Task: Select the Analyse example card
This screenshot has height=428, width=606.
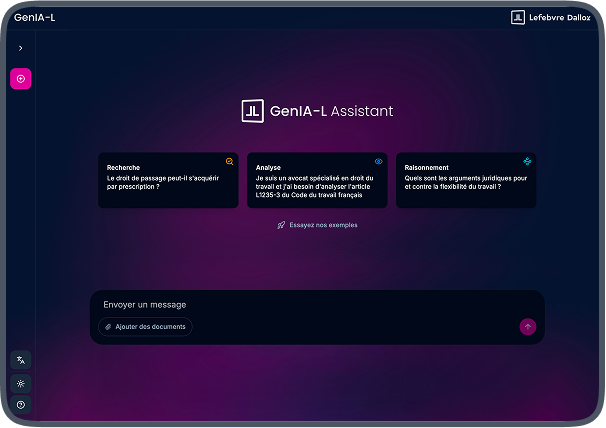Action: point(317,181)
